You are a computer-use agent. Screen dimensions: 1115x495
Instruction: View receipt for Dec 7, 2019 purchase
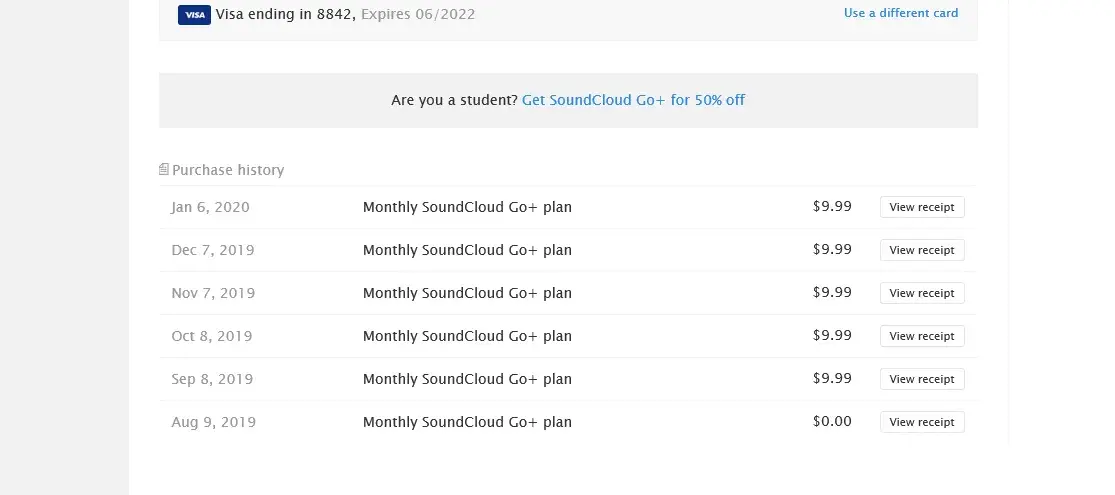click(922, 250)
